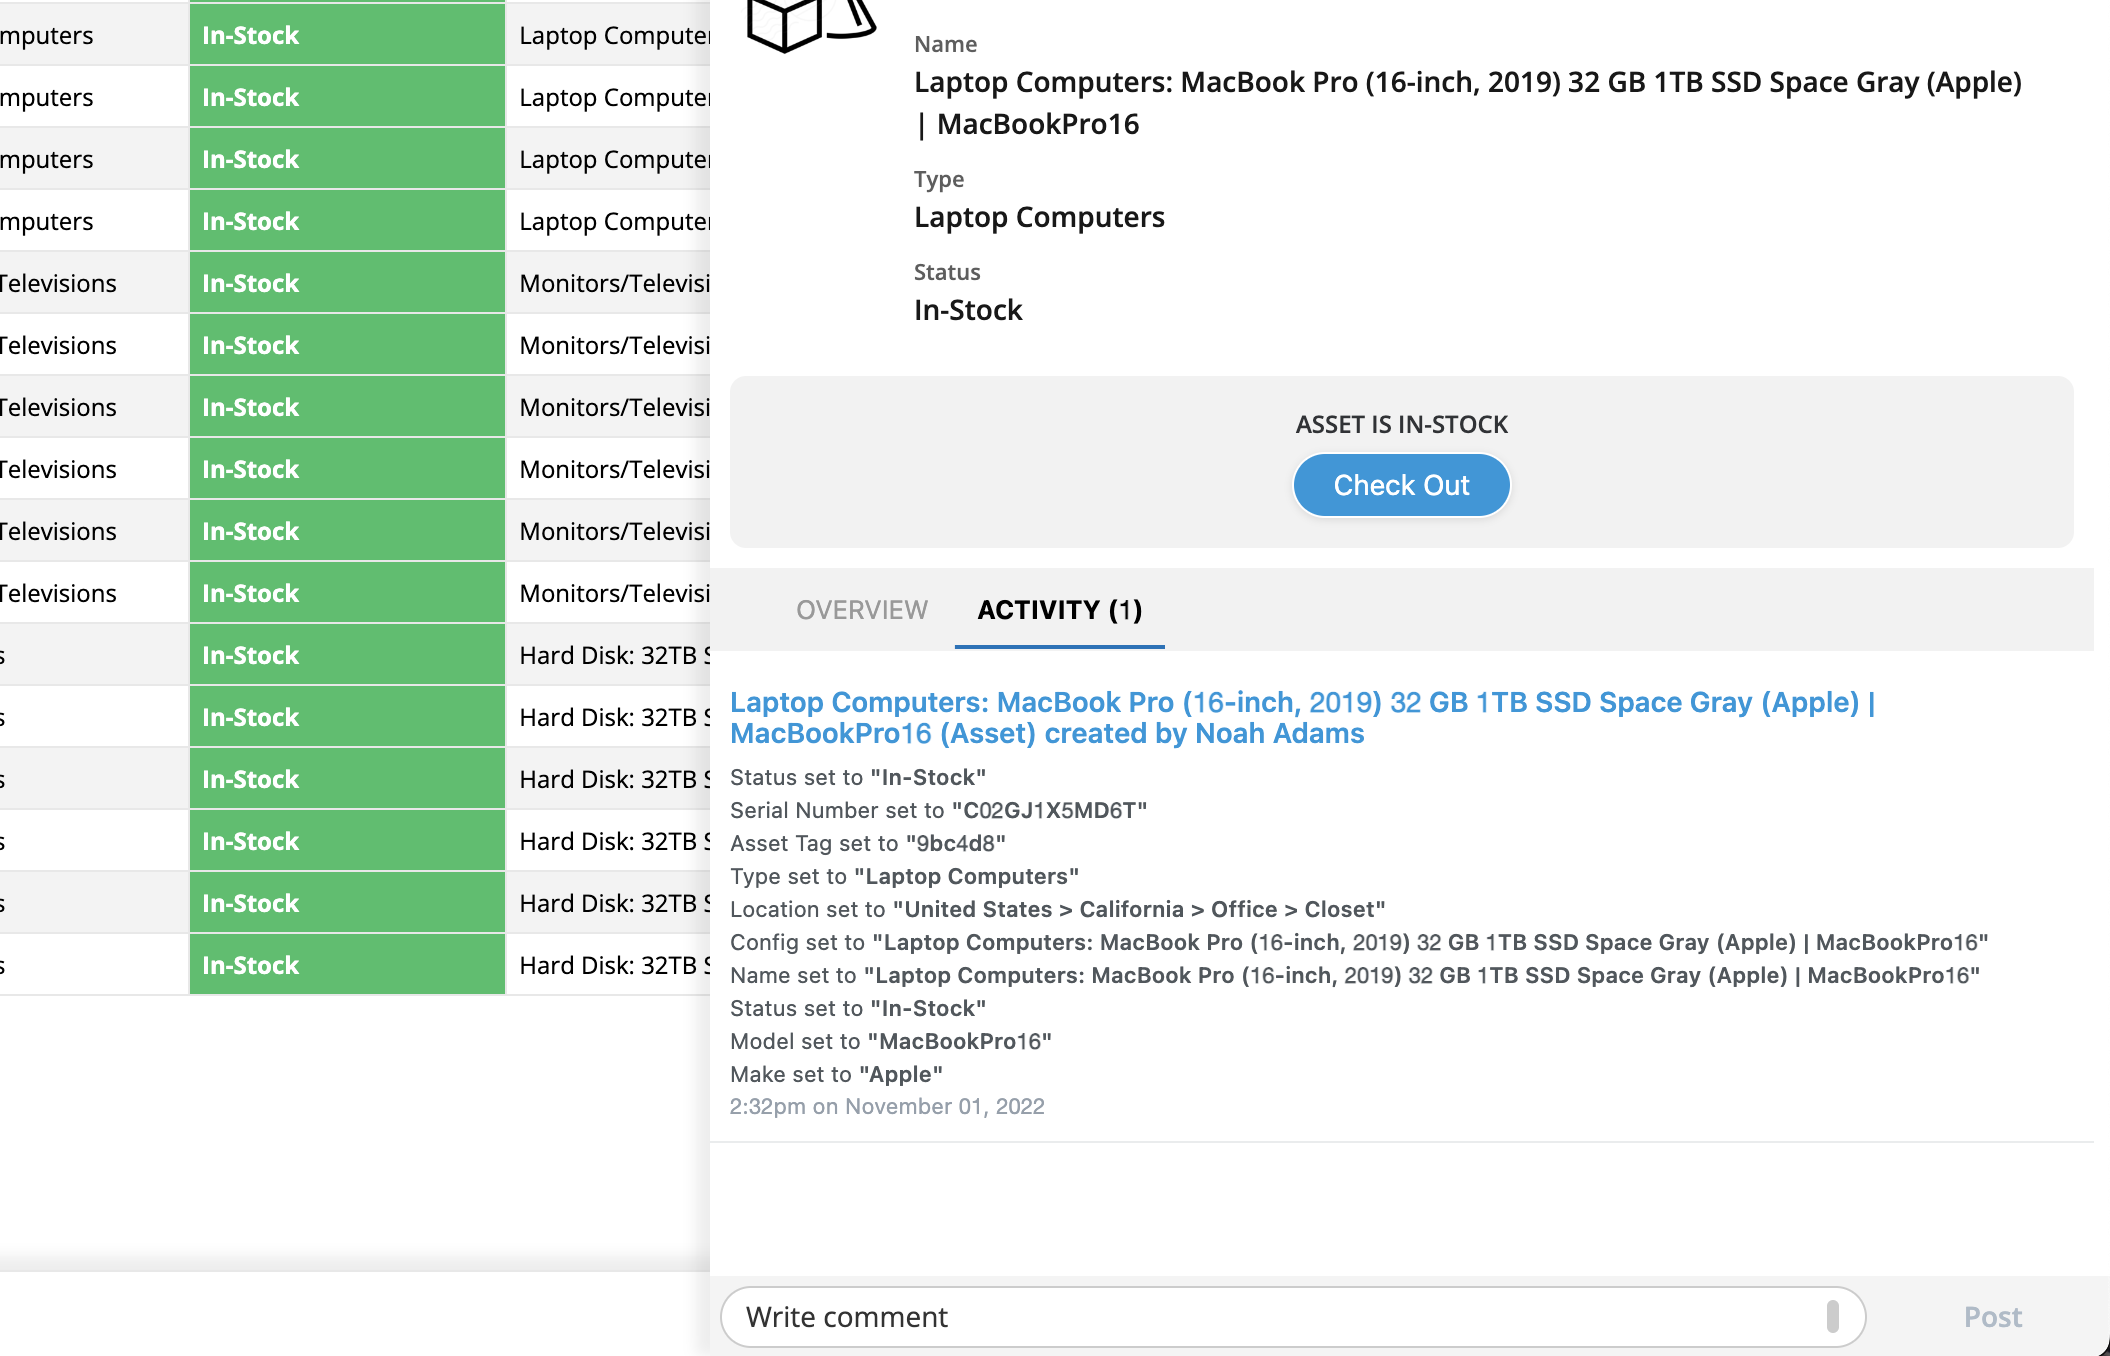Switch to the OVERVIEW tab
Image resolution: width=2110 pixels, height=1356 pixels.
861,610
